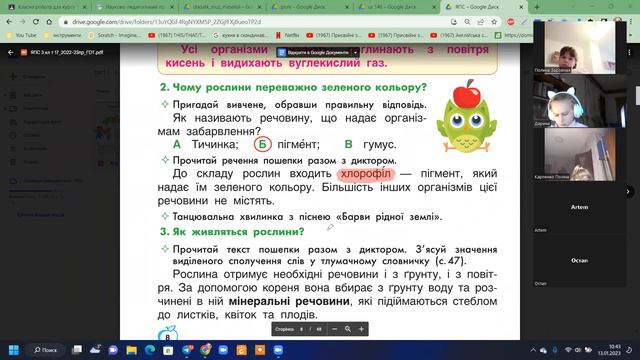Image resolution: width=640 pixels, height=360 pixels.
Task: Open the taskbar search box Поиск
Action: coord(45,350)
